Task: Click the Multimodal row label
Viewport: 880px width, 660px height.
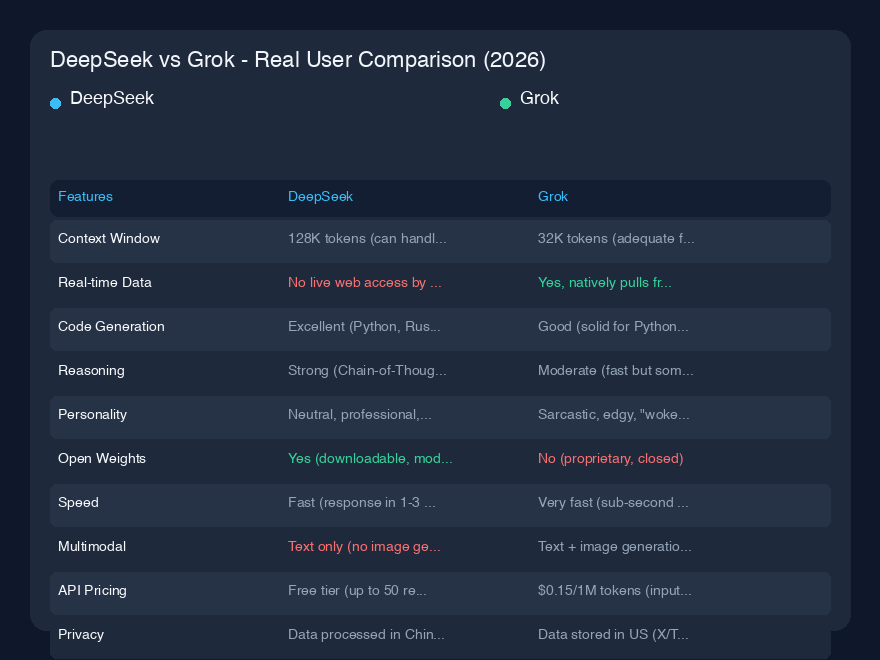Action: point(92,547)
